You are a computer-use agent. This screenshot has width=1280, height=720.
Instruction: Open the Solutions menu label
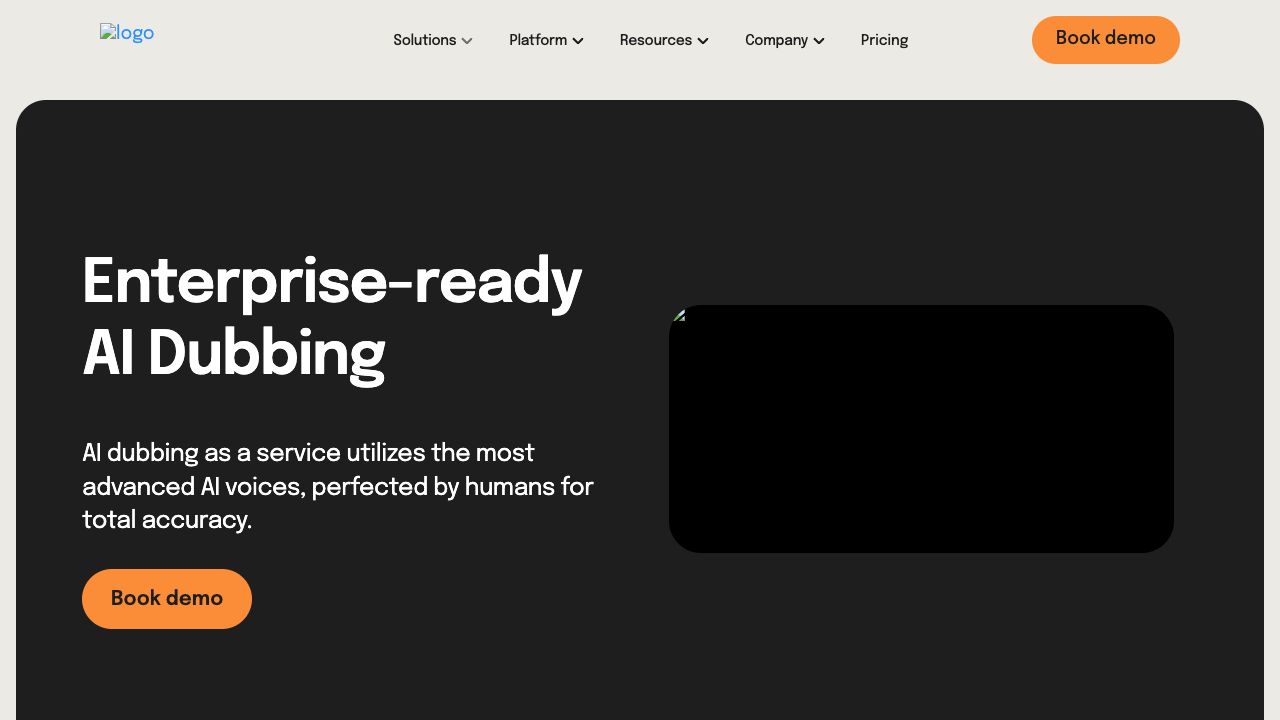click(424, 40)
